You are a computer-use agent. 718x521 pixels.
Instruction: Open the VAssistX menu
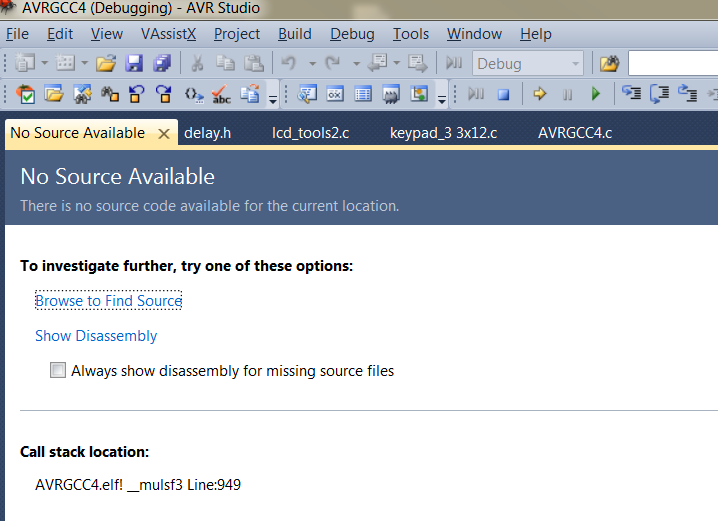pyautogui.click(x=169, y=34)
